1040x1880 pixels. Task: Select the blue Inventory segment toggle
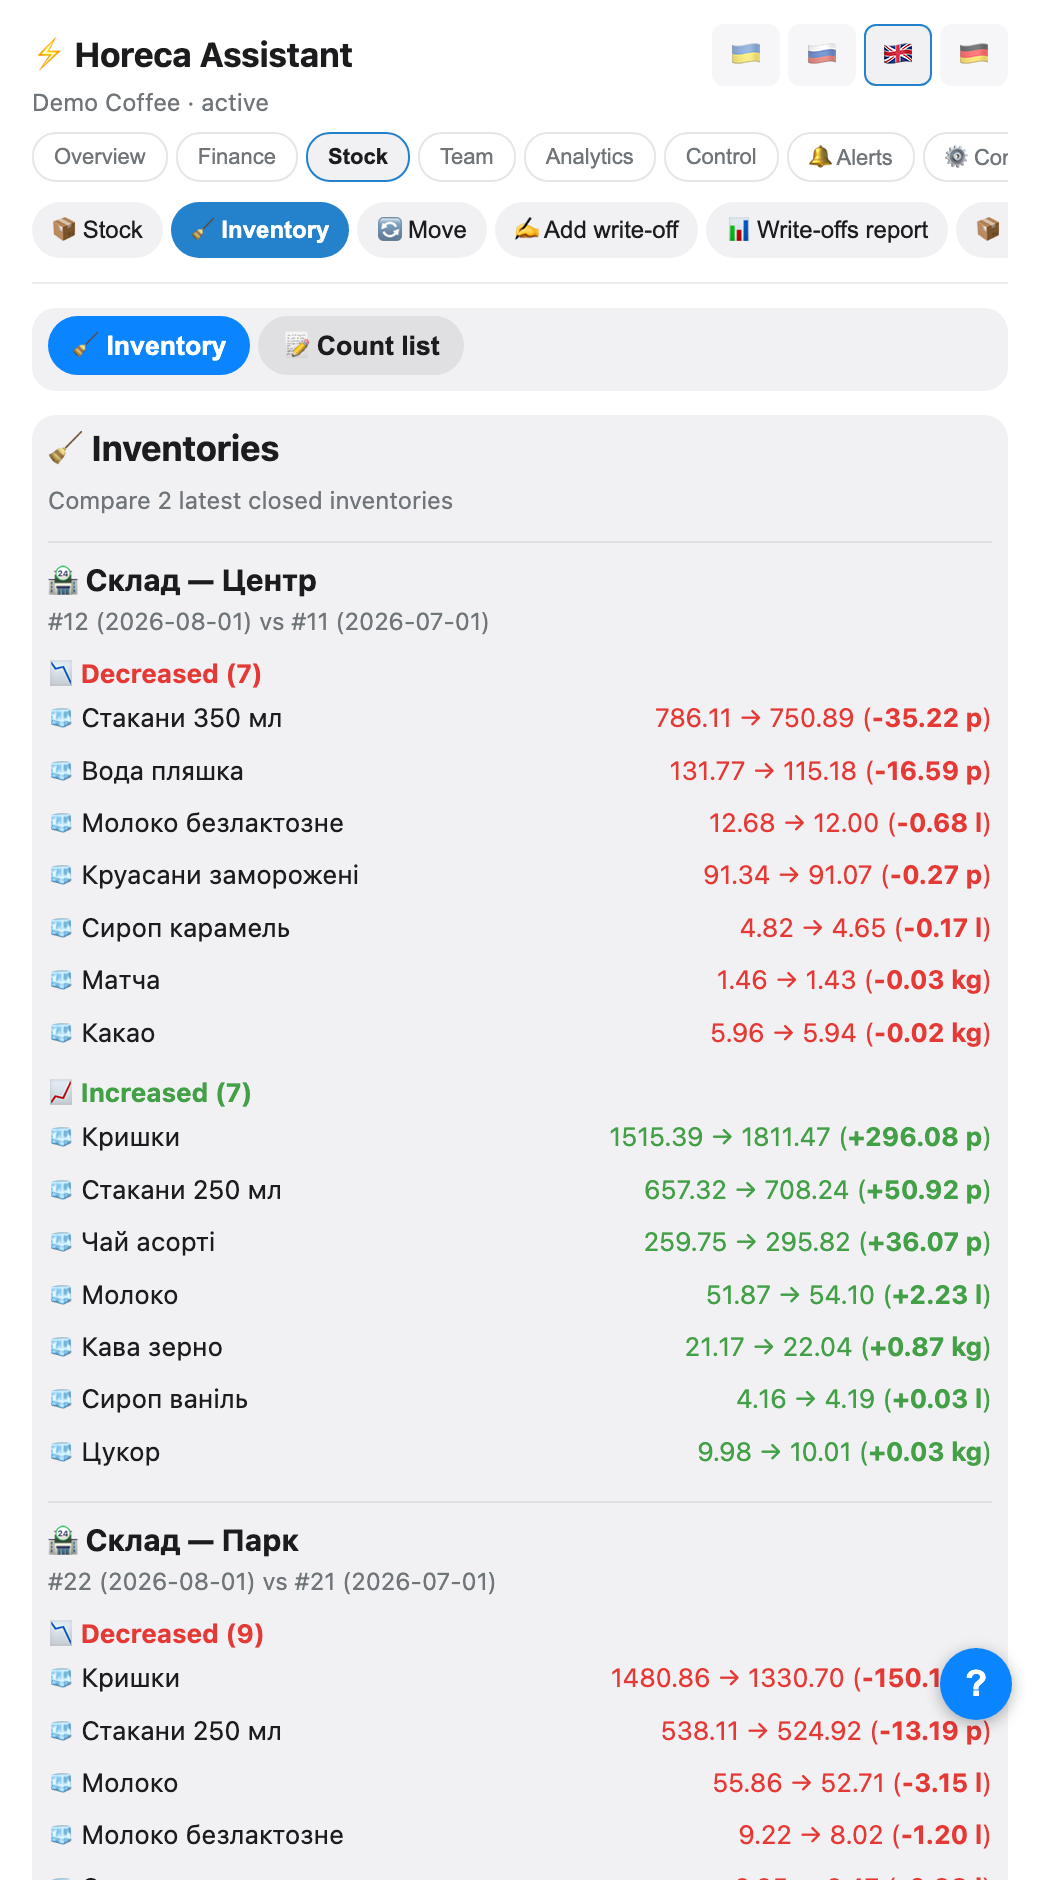(149, 346)
